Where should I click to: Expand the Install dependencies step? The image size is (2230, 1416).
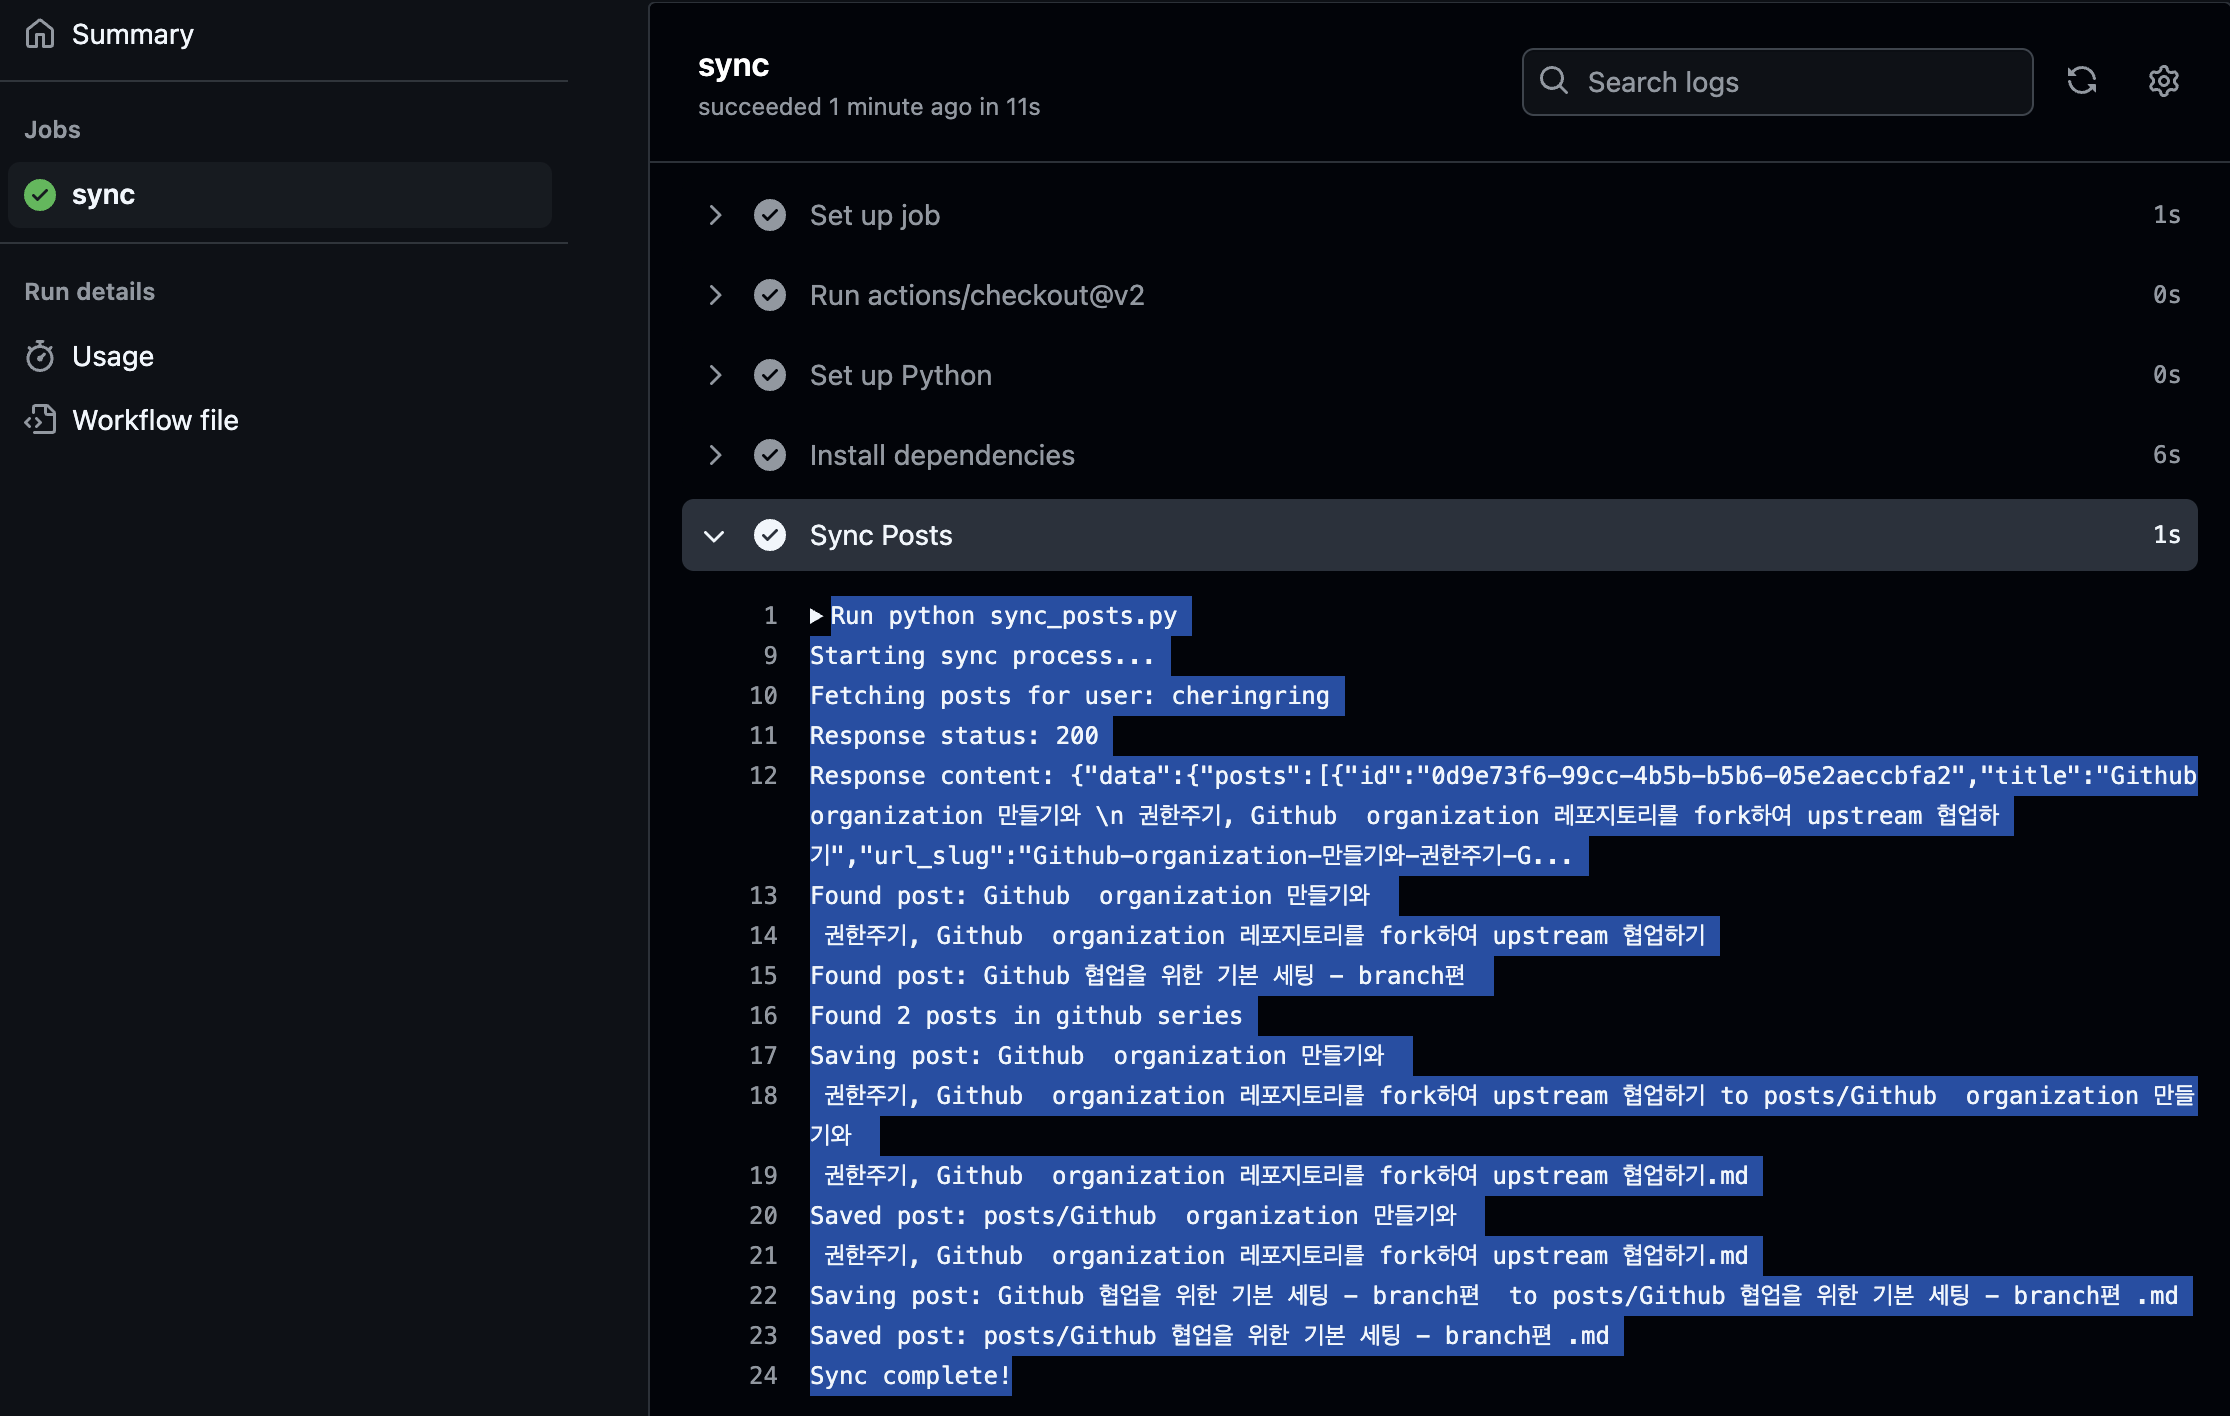(x=715, y=455)
